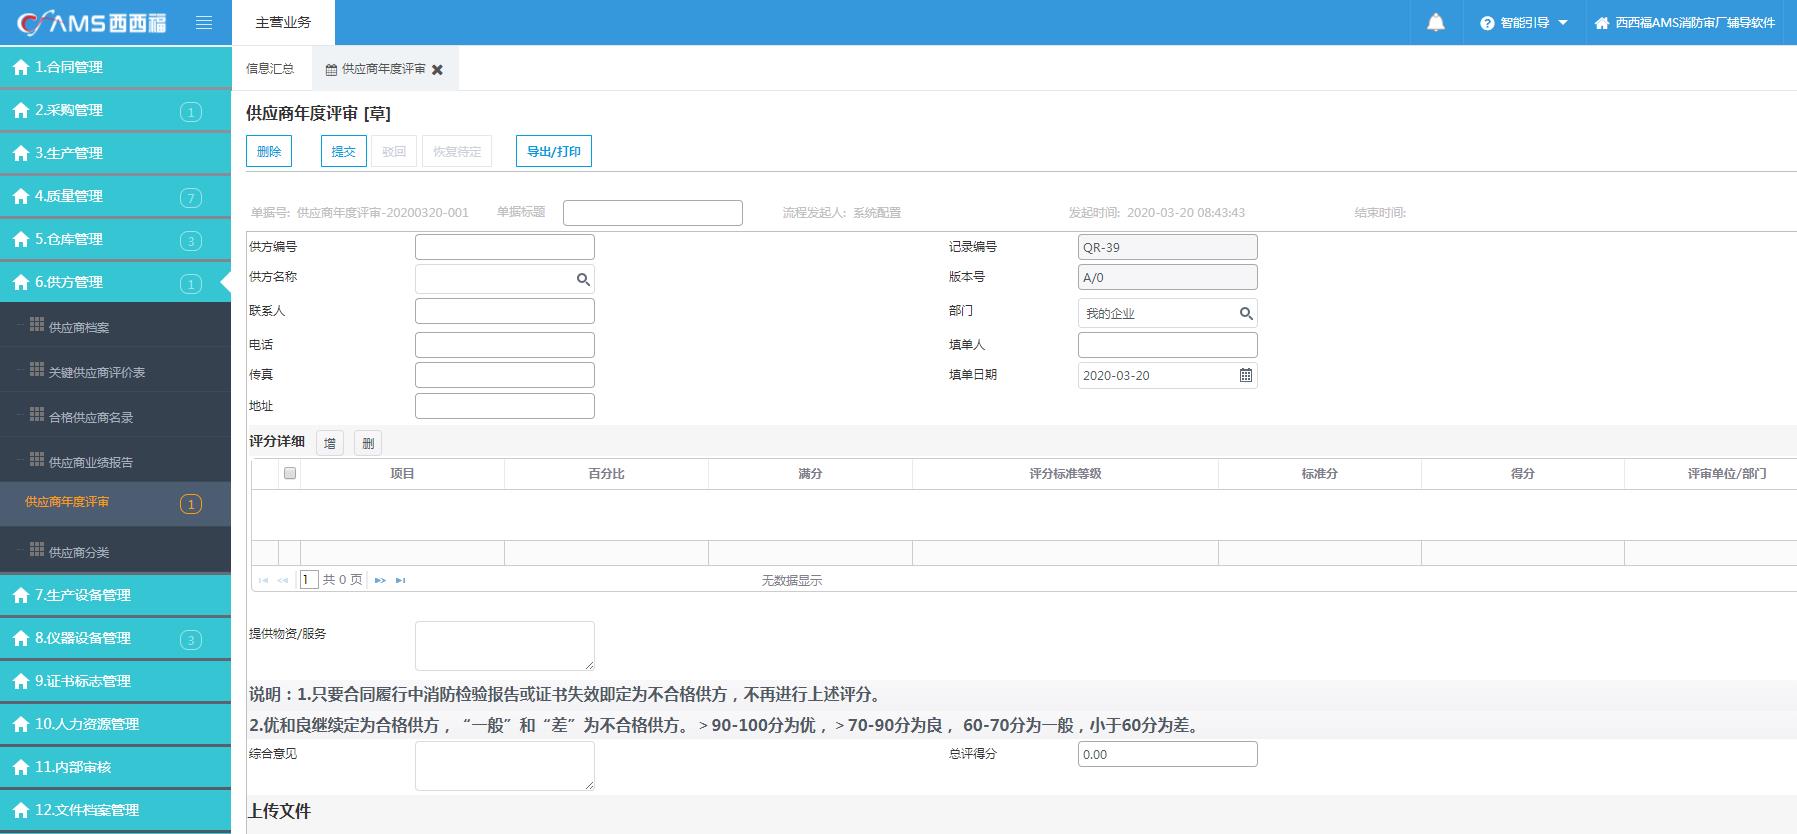Open 供应商档案 in sidebar
Viewport: 1797px width, 834px height.
click(116, 326)
